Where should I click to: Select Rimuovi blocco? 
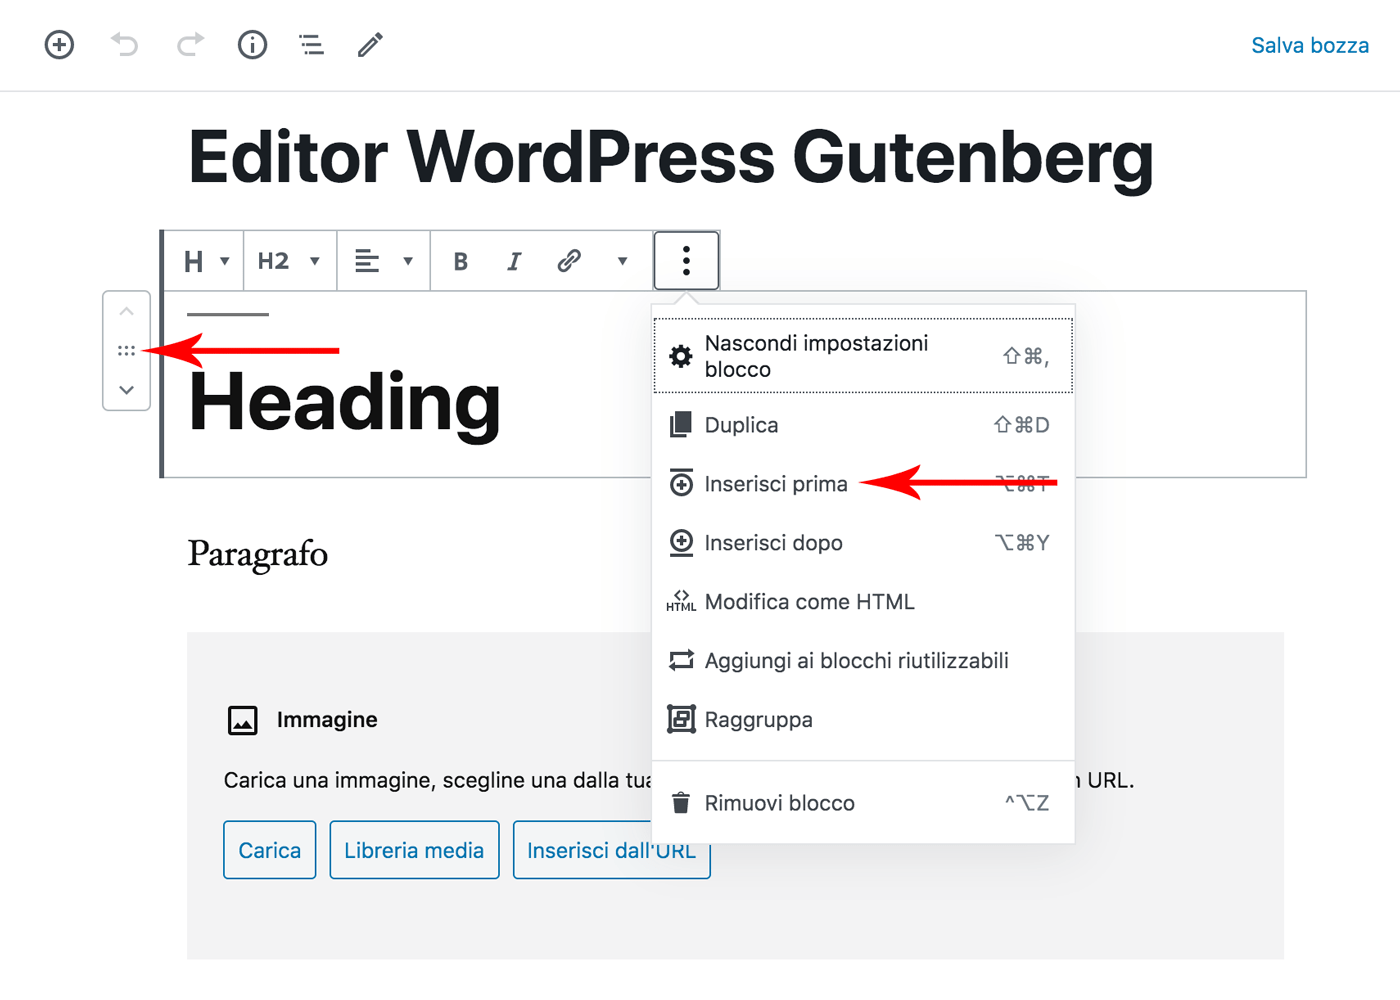pyautogui.click(x=864, y=803)
